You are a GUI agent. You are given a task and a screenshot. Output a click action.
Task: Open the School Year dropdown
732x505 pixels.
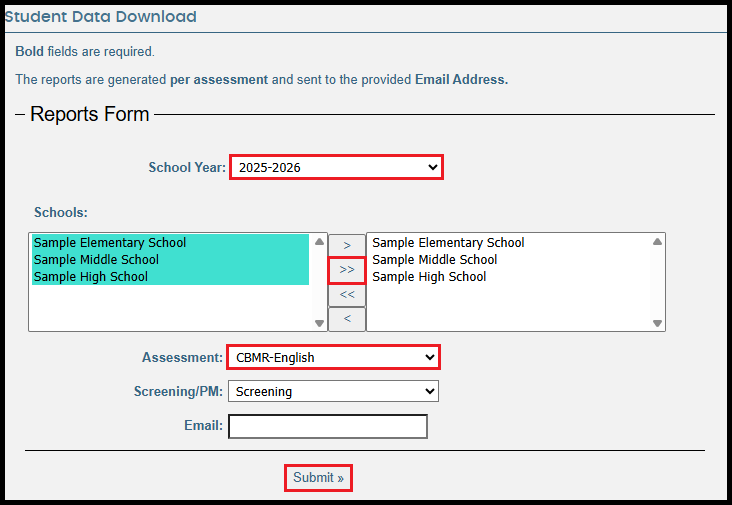tap(336, 167)
